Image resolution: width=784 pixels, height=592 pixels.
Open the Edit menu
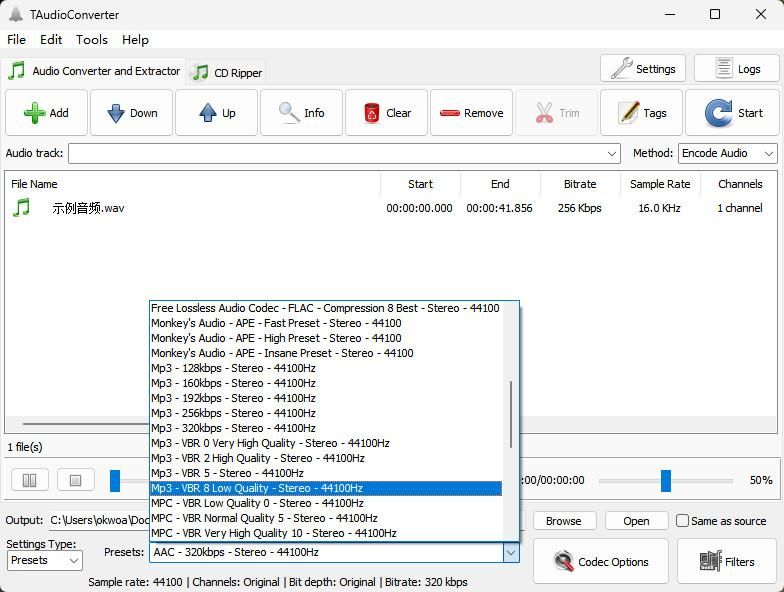(51, 40)
